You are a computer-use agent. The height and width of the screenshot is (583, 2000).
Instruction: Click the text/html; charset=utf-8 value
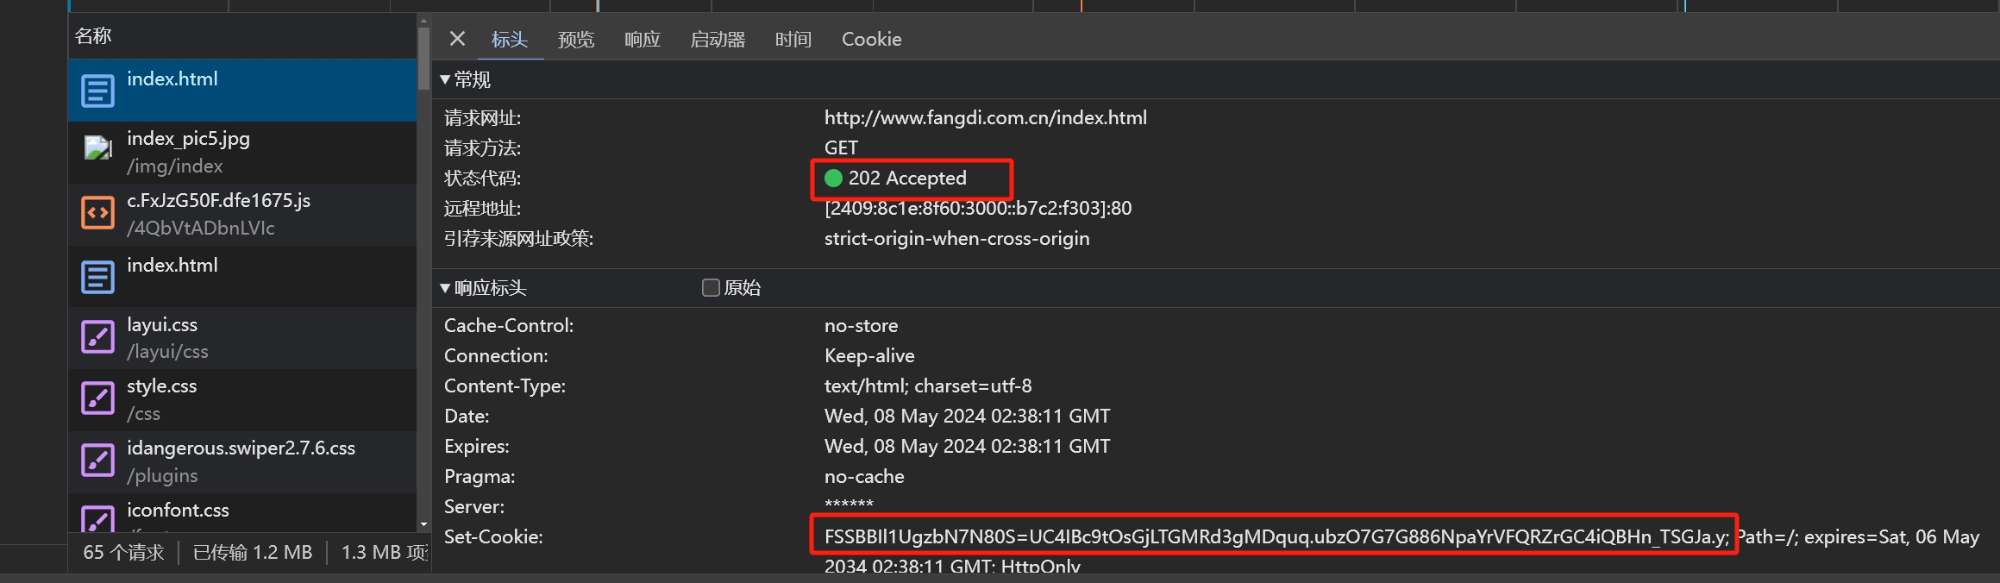(928, 385)
